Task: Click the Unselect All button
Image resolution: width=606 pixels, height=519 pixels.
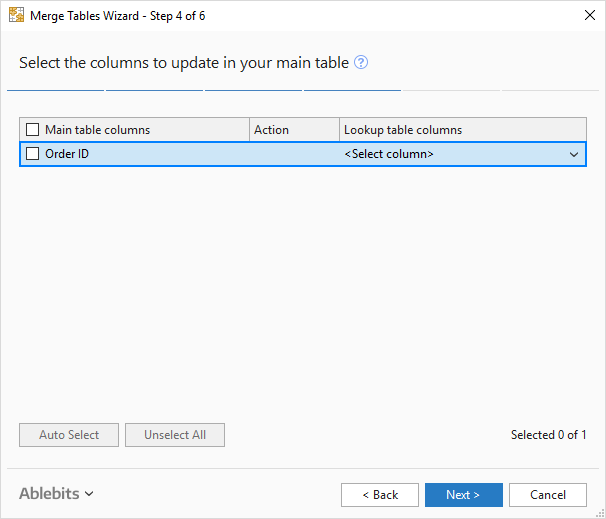Action: (x=175, y=435)
